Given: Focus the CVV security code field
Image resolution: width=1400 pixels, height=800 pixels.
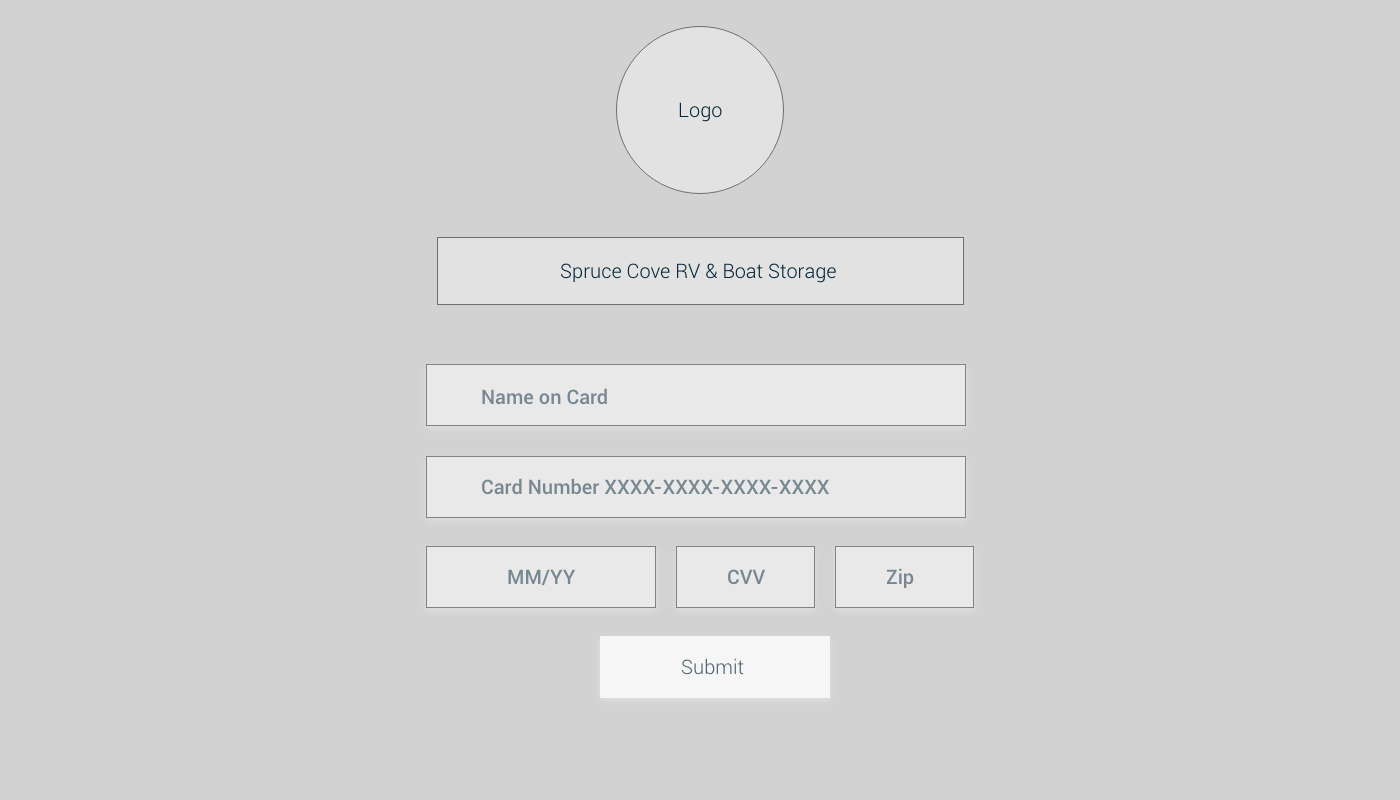Looking at the screenshot, I should point(745,577).
